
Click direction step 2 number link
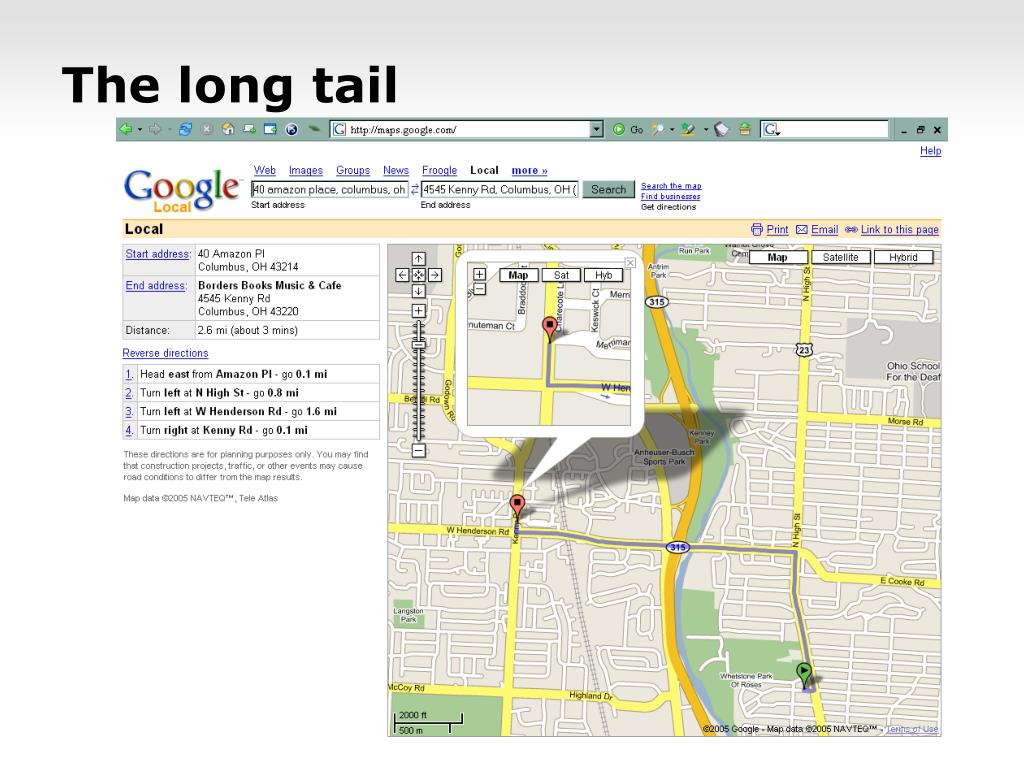pos(129,392)
